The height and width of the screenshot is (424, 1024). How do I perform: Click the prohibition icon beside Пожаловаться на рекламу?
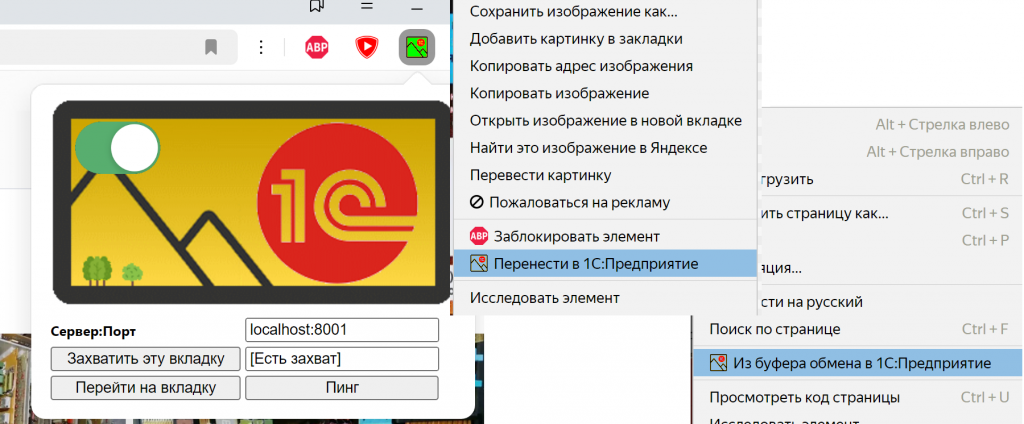477,203
